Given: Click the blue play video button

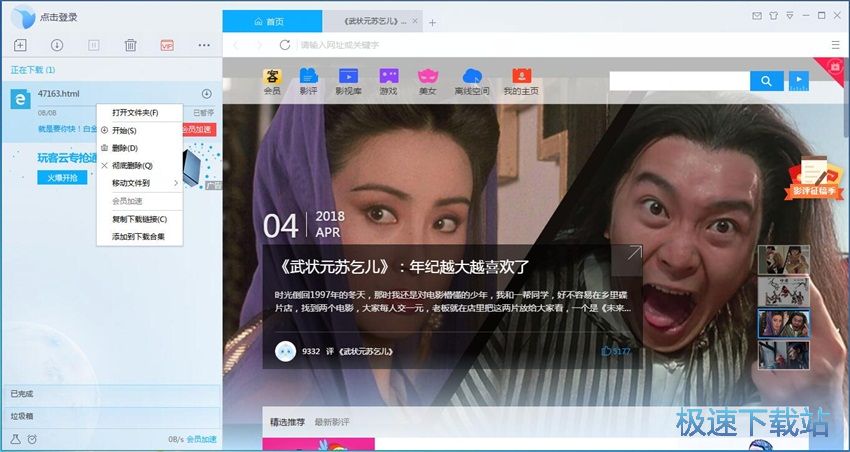Looking at the screenshot, I should (x=799, y=81).
